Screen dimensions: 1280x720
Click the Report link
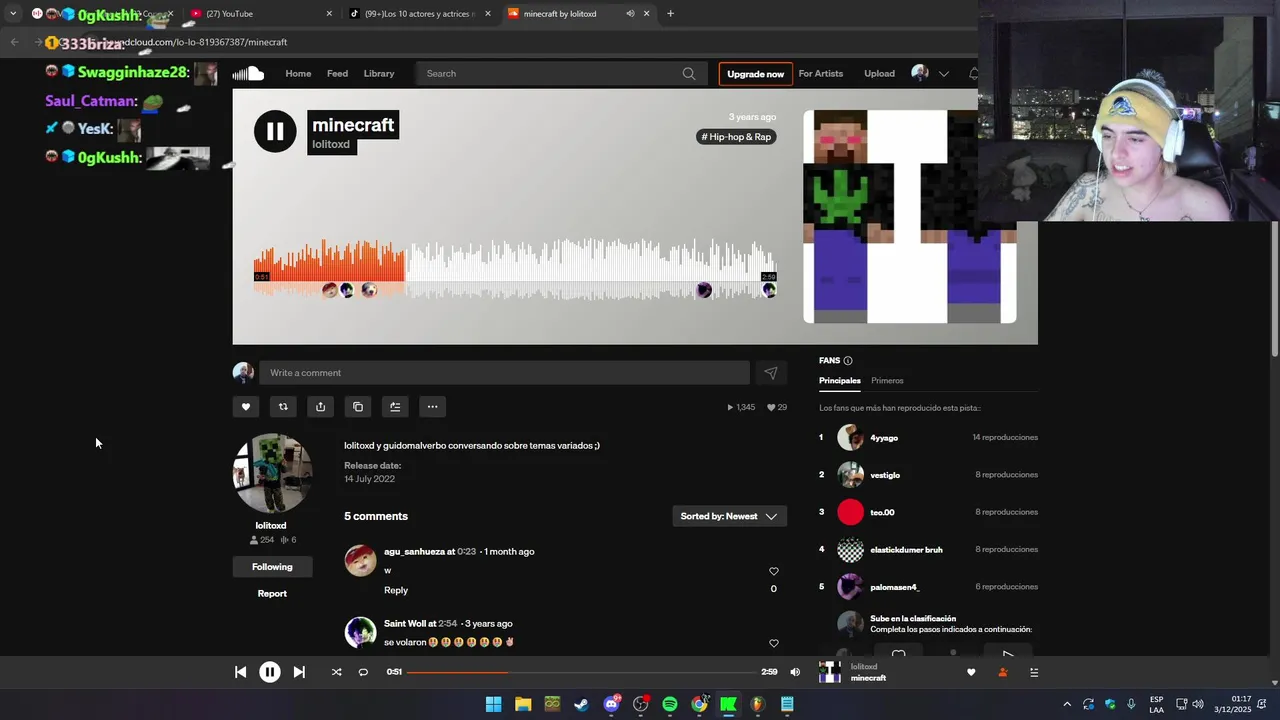tap(272, 594)
